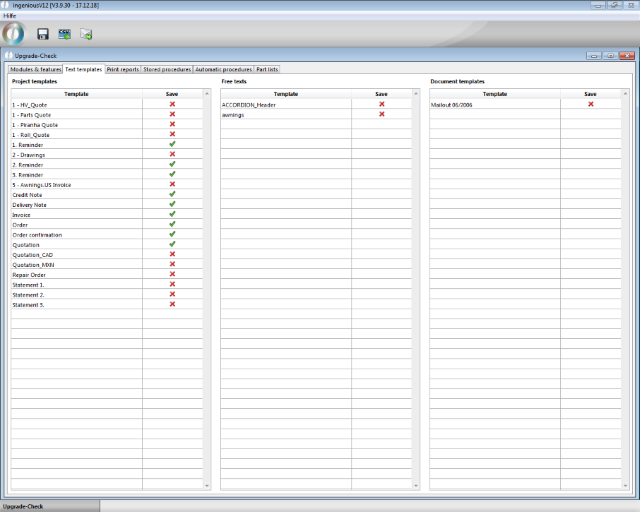Open the Hilfe menu
Viewport: 640px width, 512px height.
pos(10,16)
